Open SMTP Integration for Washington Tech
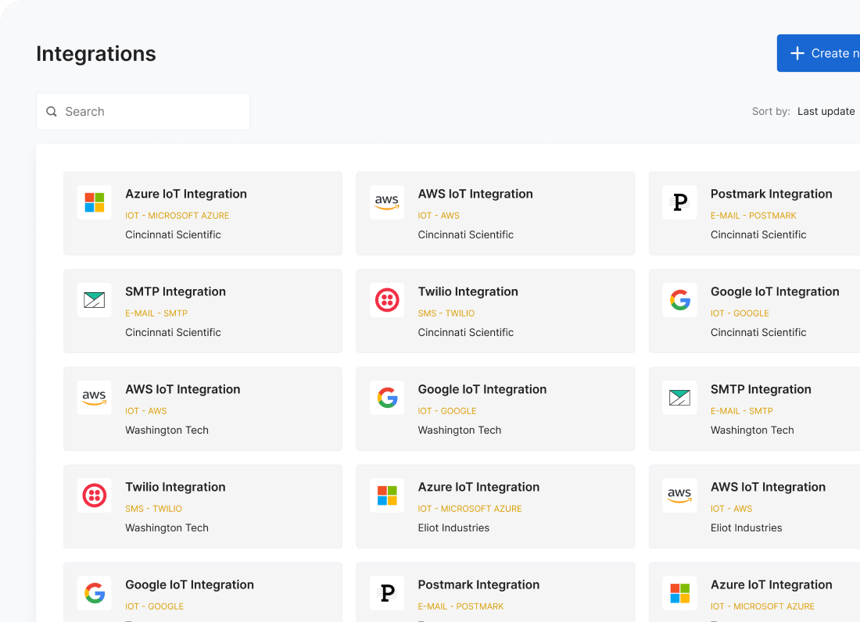860x622 pixels. click(754, 409)
